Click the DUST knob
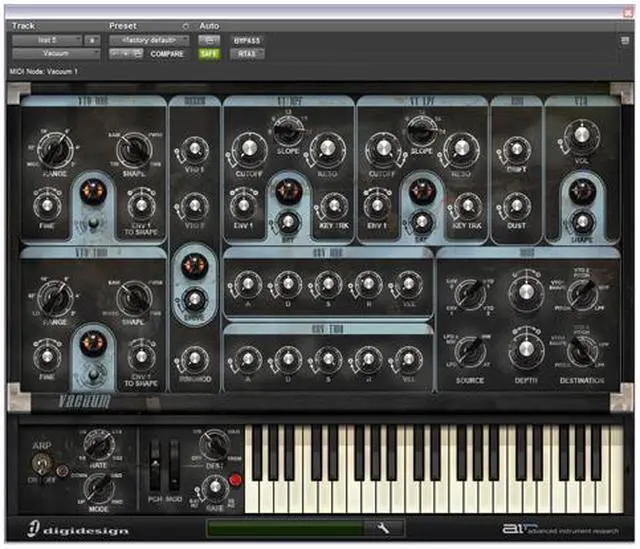The width and height of the screenshot is (640, 549). click(517, 206)
